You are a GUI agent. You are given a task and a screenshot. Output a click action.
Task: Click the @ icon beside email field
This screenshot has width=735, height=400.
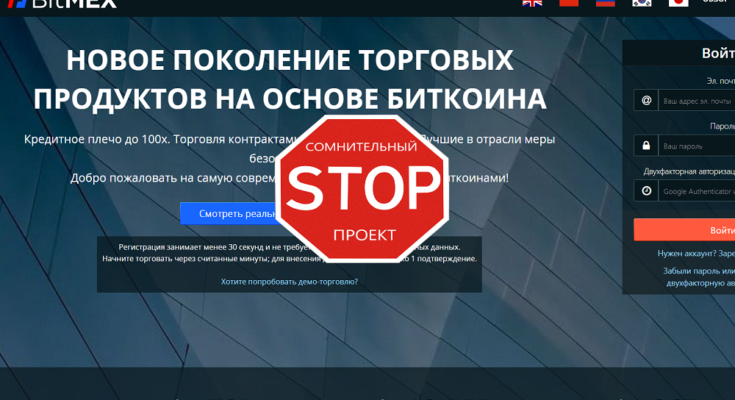646,100
